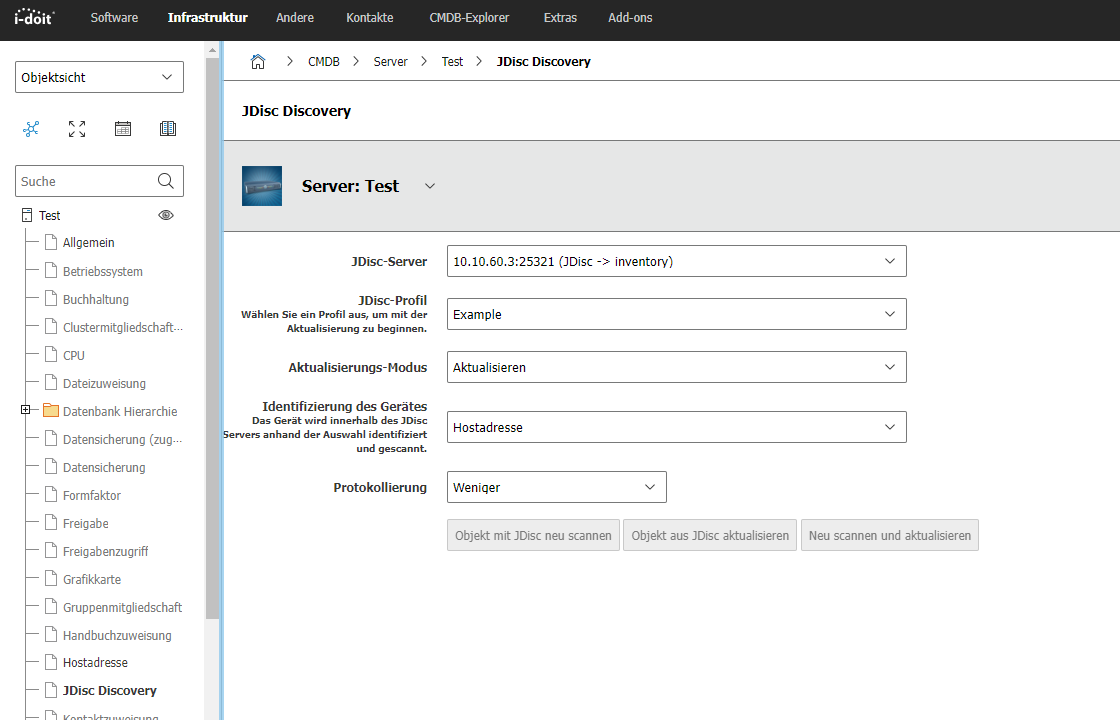Open the Infrastruktur menu
Image resolution: width=1120 pixels, height=720 pixels.
[x=208, y=18]
